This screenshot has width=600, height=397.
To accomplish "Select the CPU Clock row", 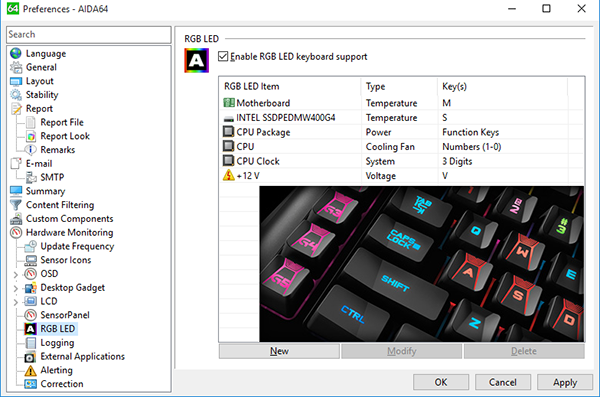I will 401,161.
